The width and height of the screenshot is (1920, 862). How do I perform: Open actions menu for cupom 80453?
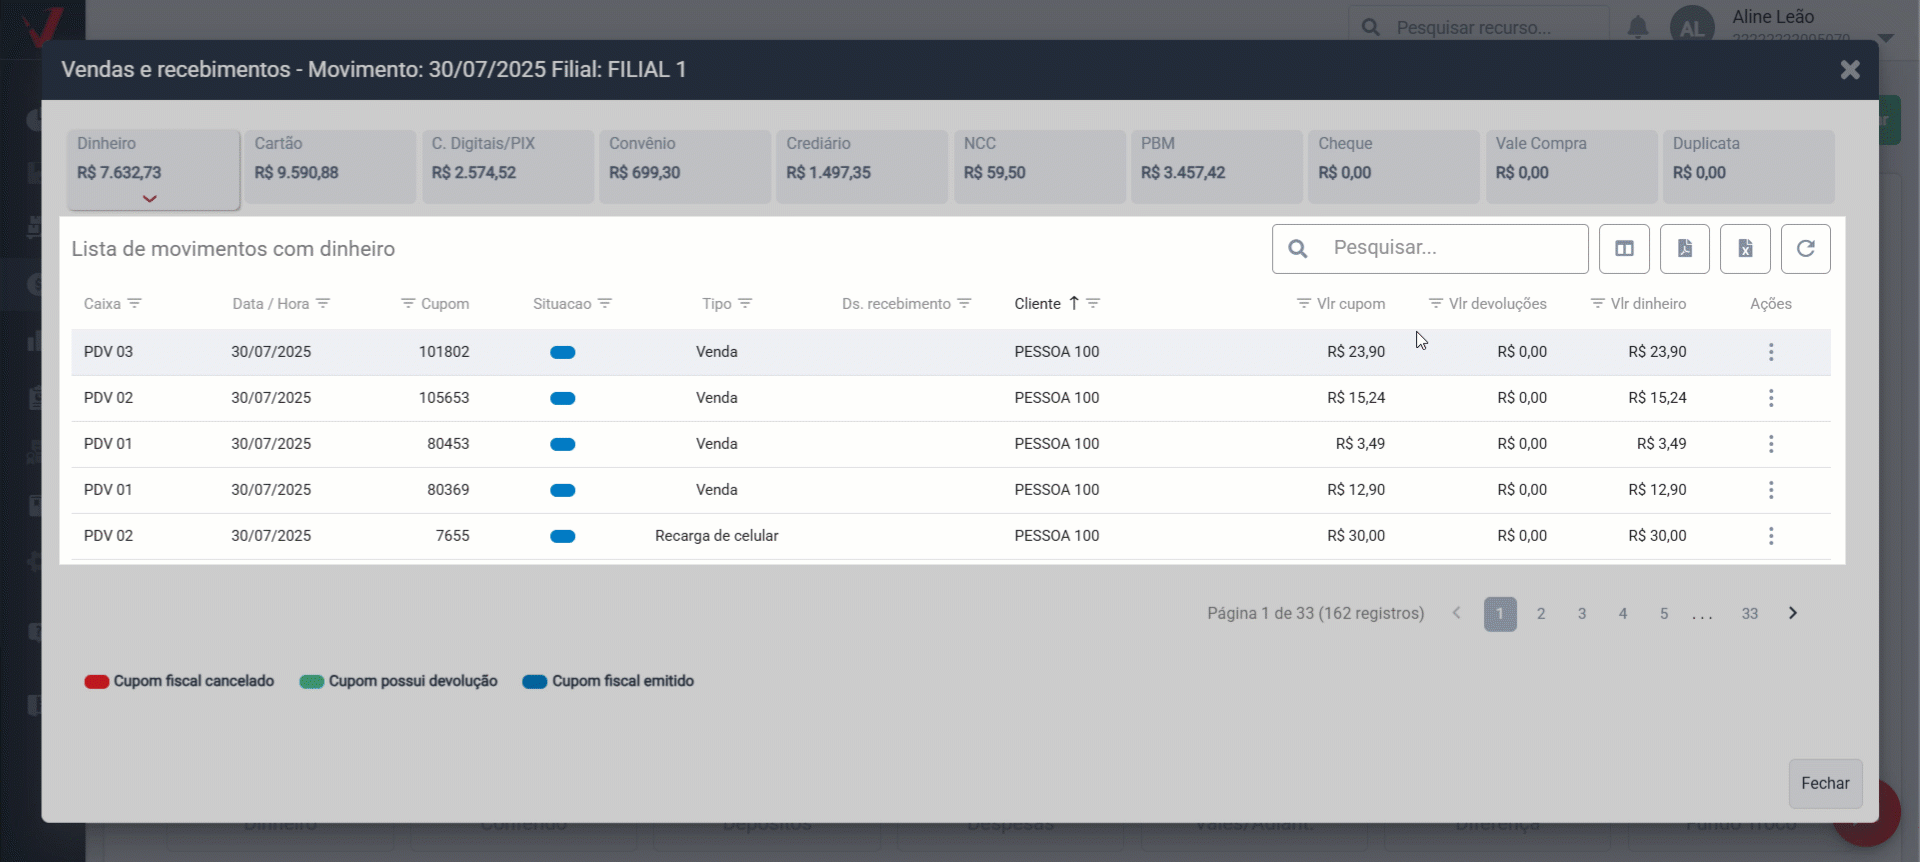click(x=1771, y=444)
